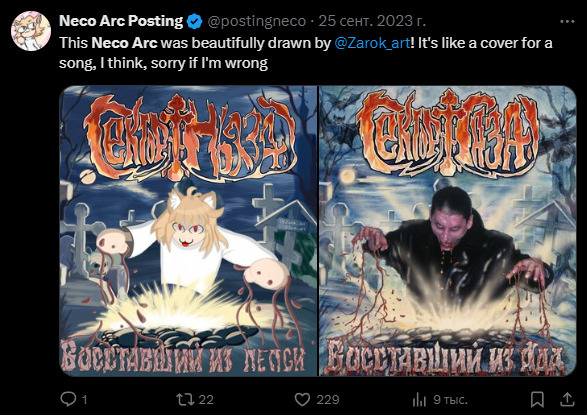Enlarge the left Neco Arc drawn cover
Screen dimensions: 587x415
tap(188, 231)
